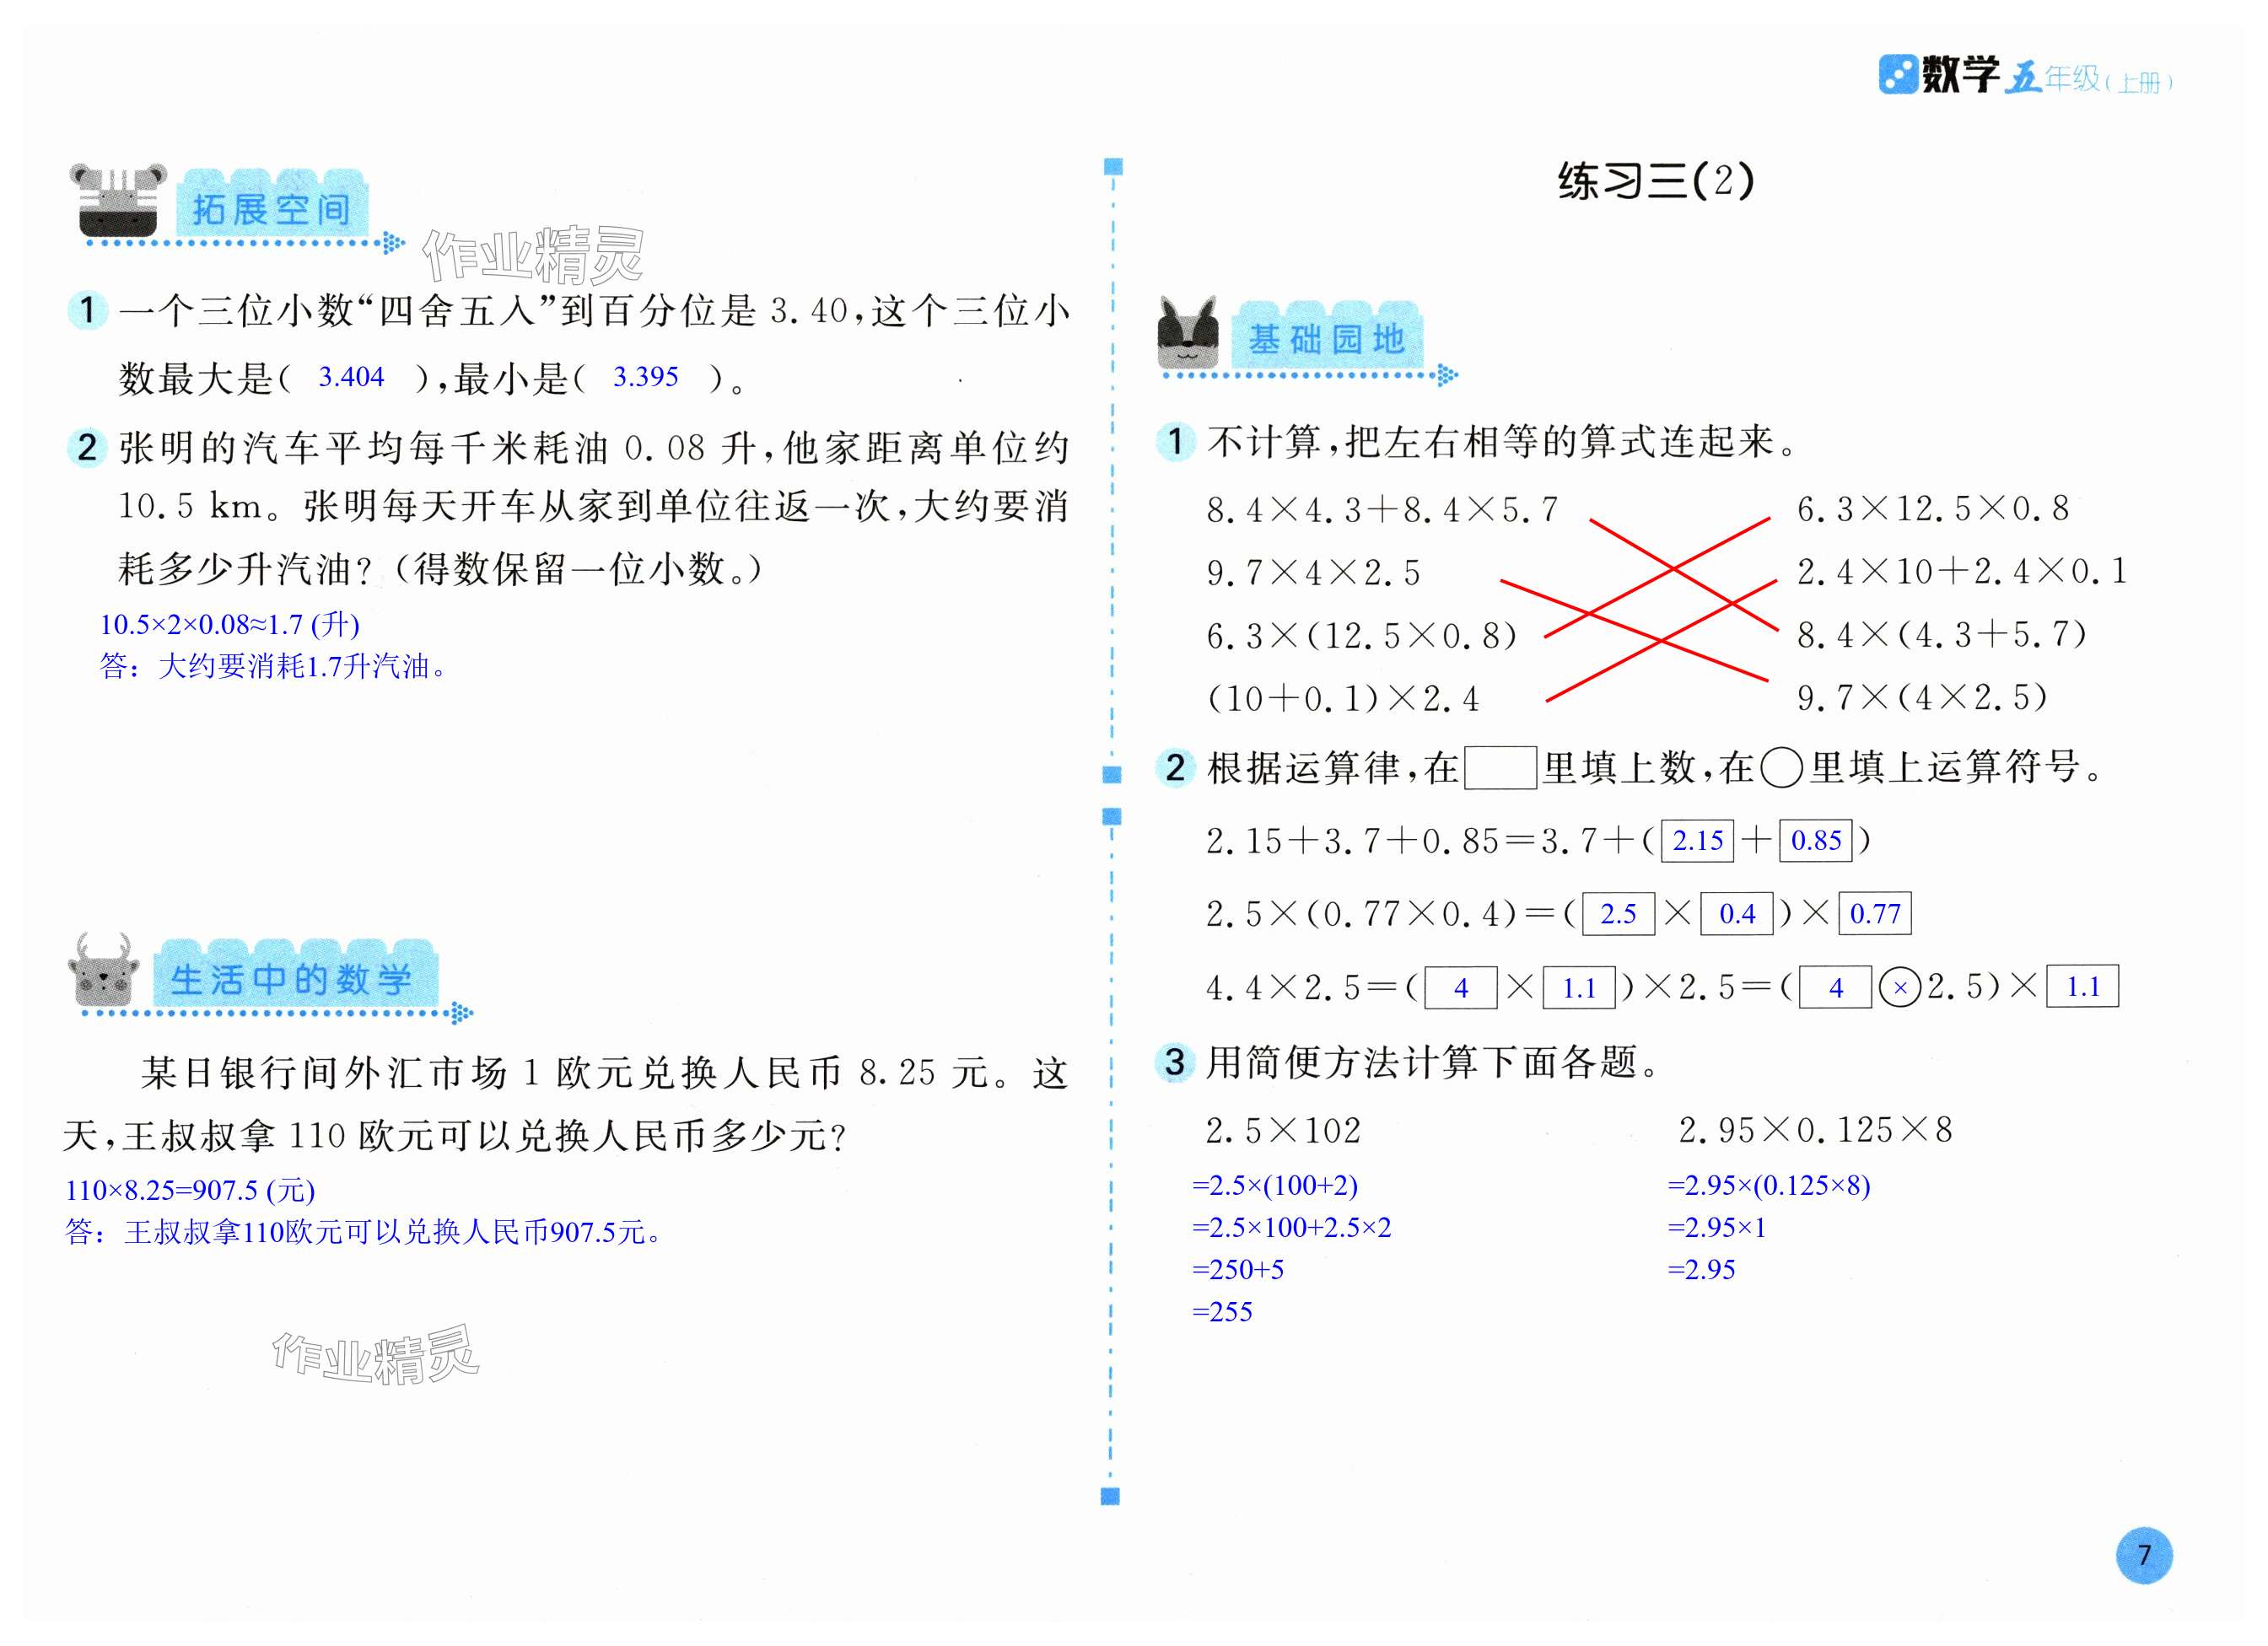Viewport: 2268px width, 1646px height.
Task: Click the line starting 某日银行间外汇市场
Action: (605, 1073)
